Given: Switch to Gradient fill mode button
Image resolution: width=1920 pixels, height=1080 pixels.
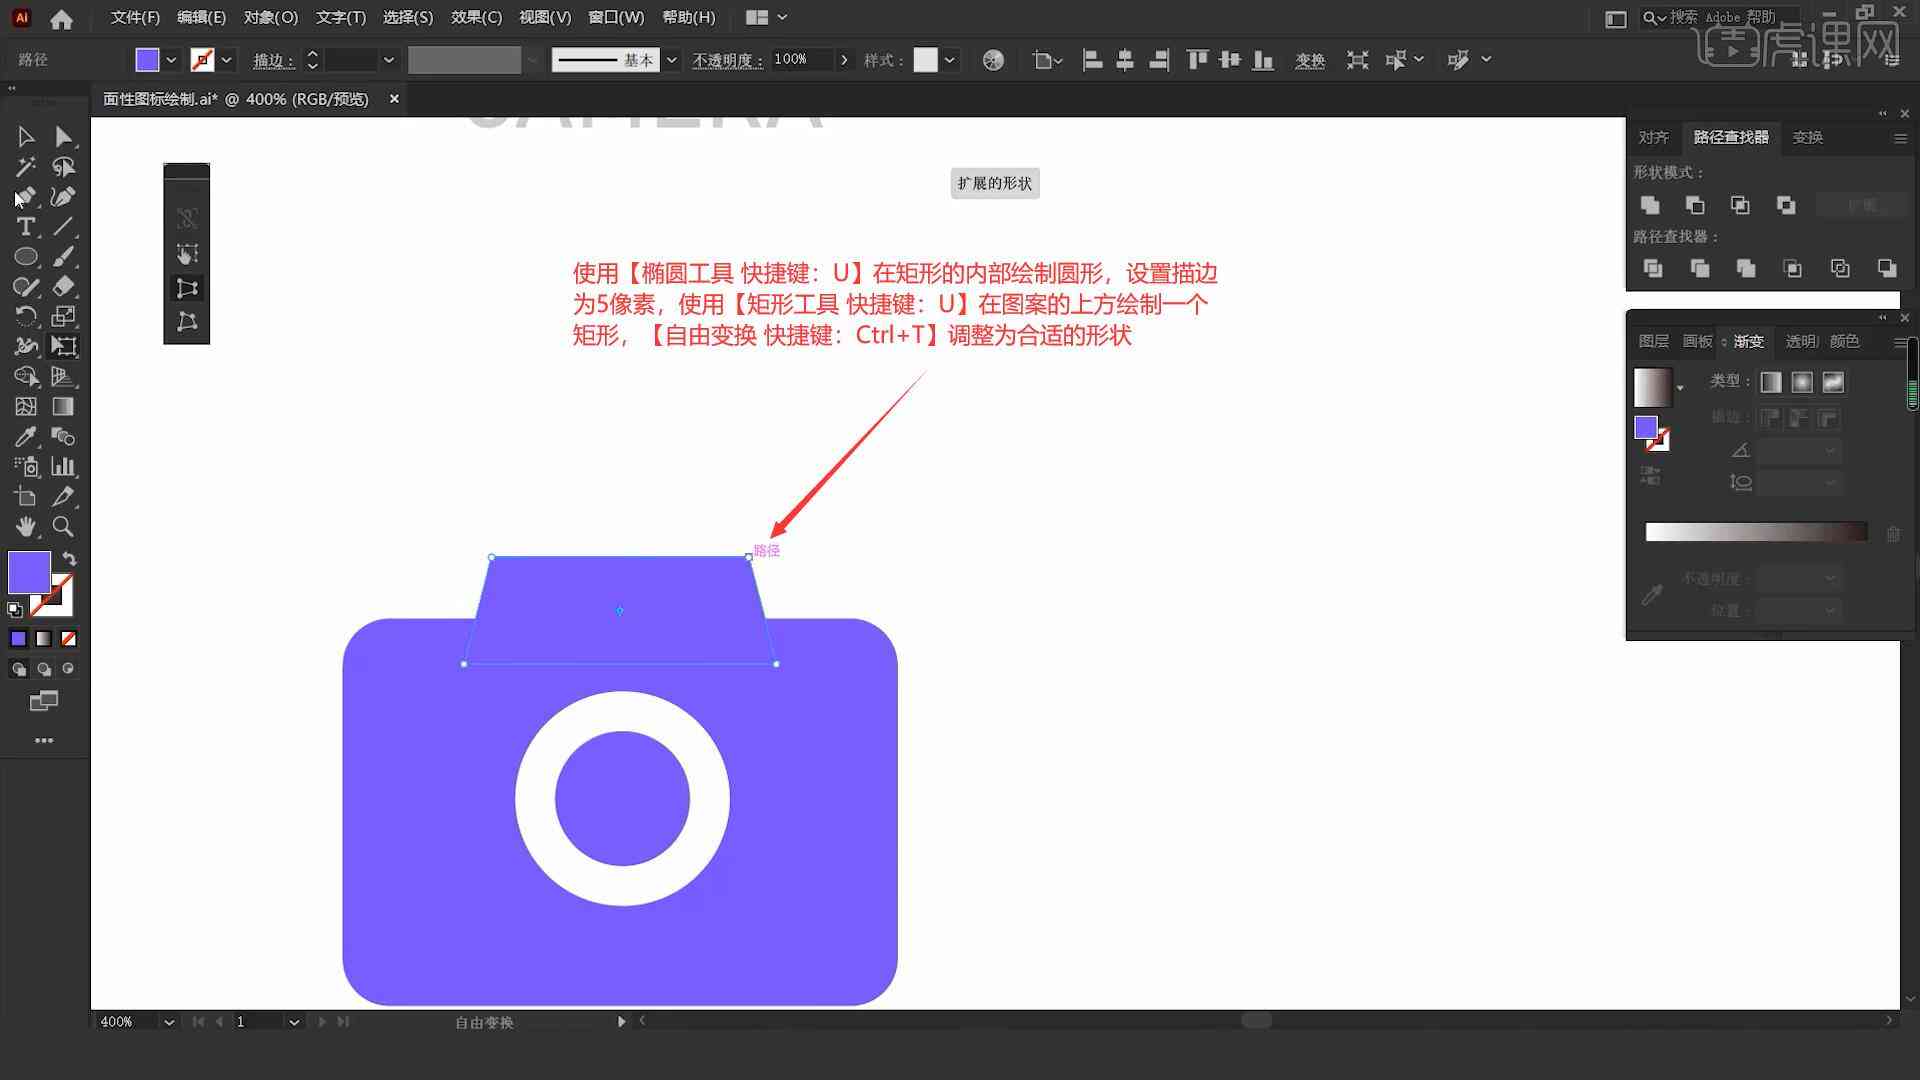Looking at the screenshot, I should 44,638.
